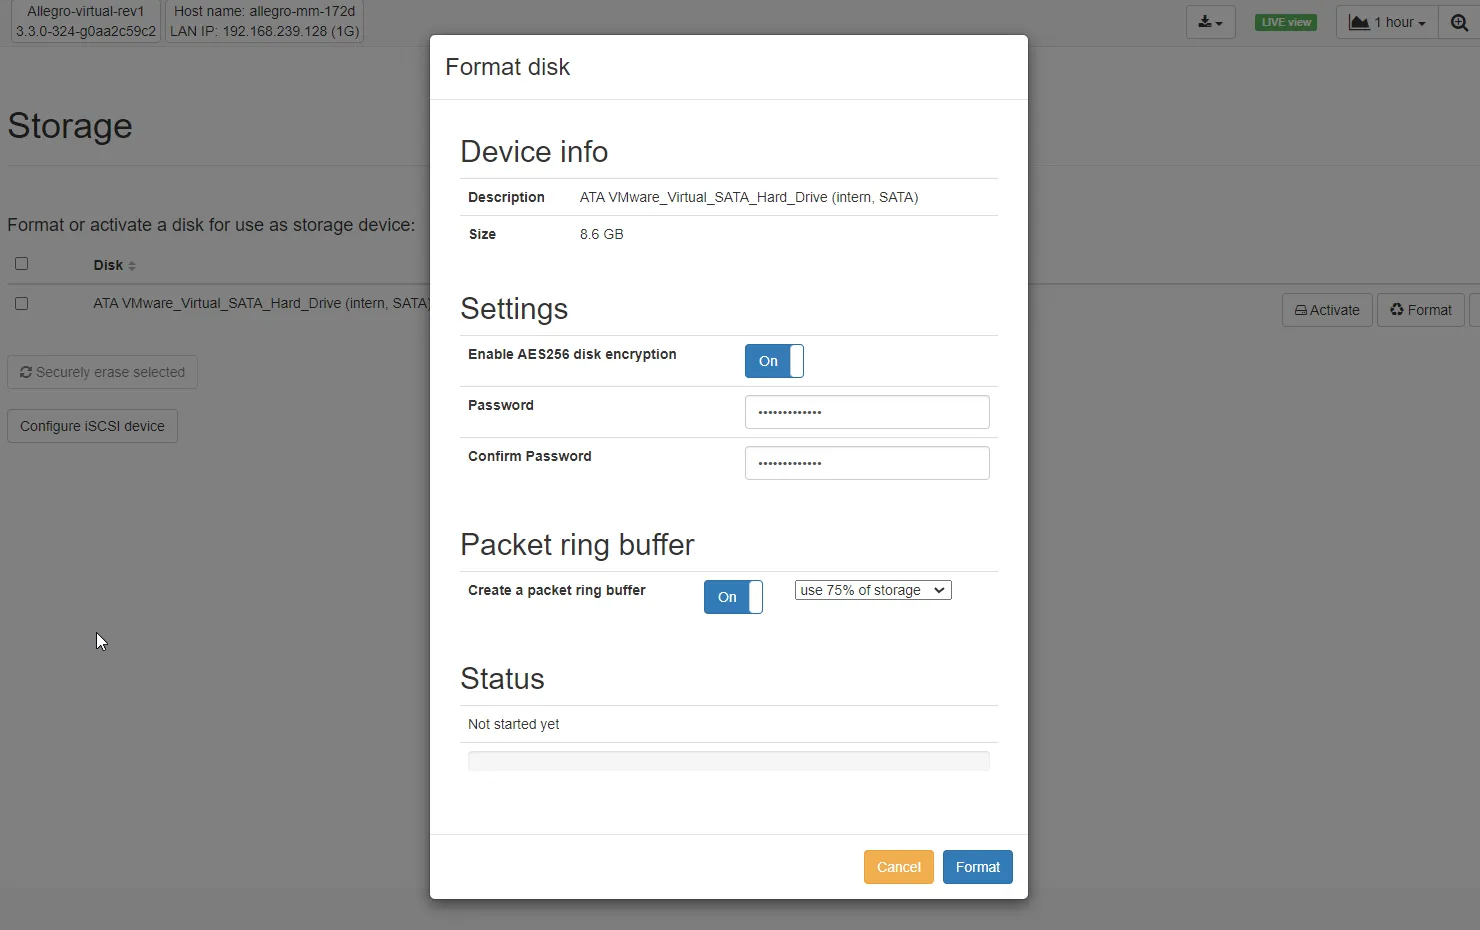
Task: Click the Password input field
Action: point(867,412)
